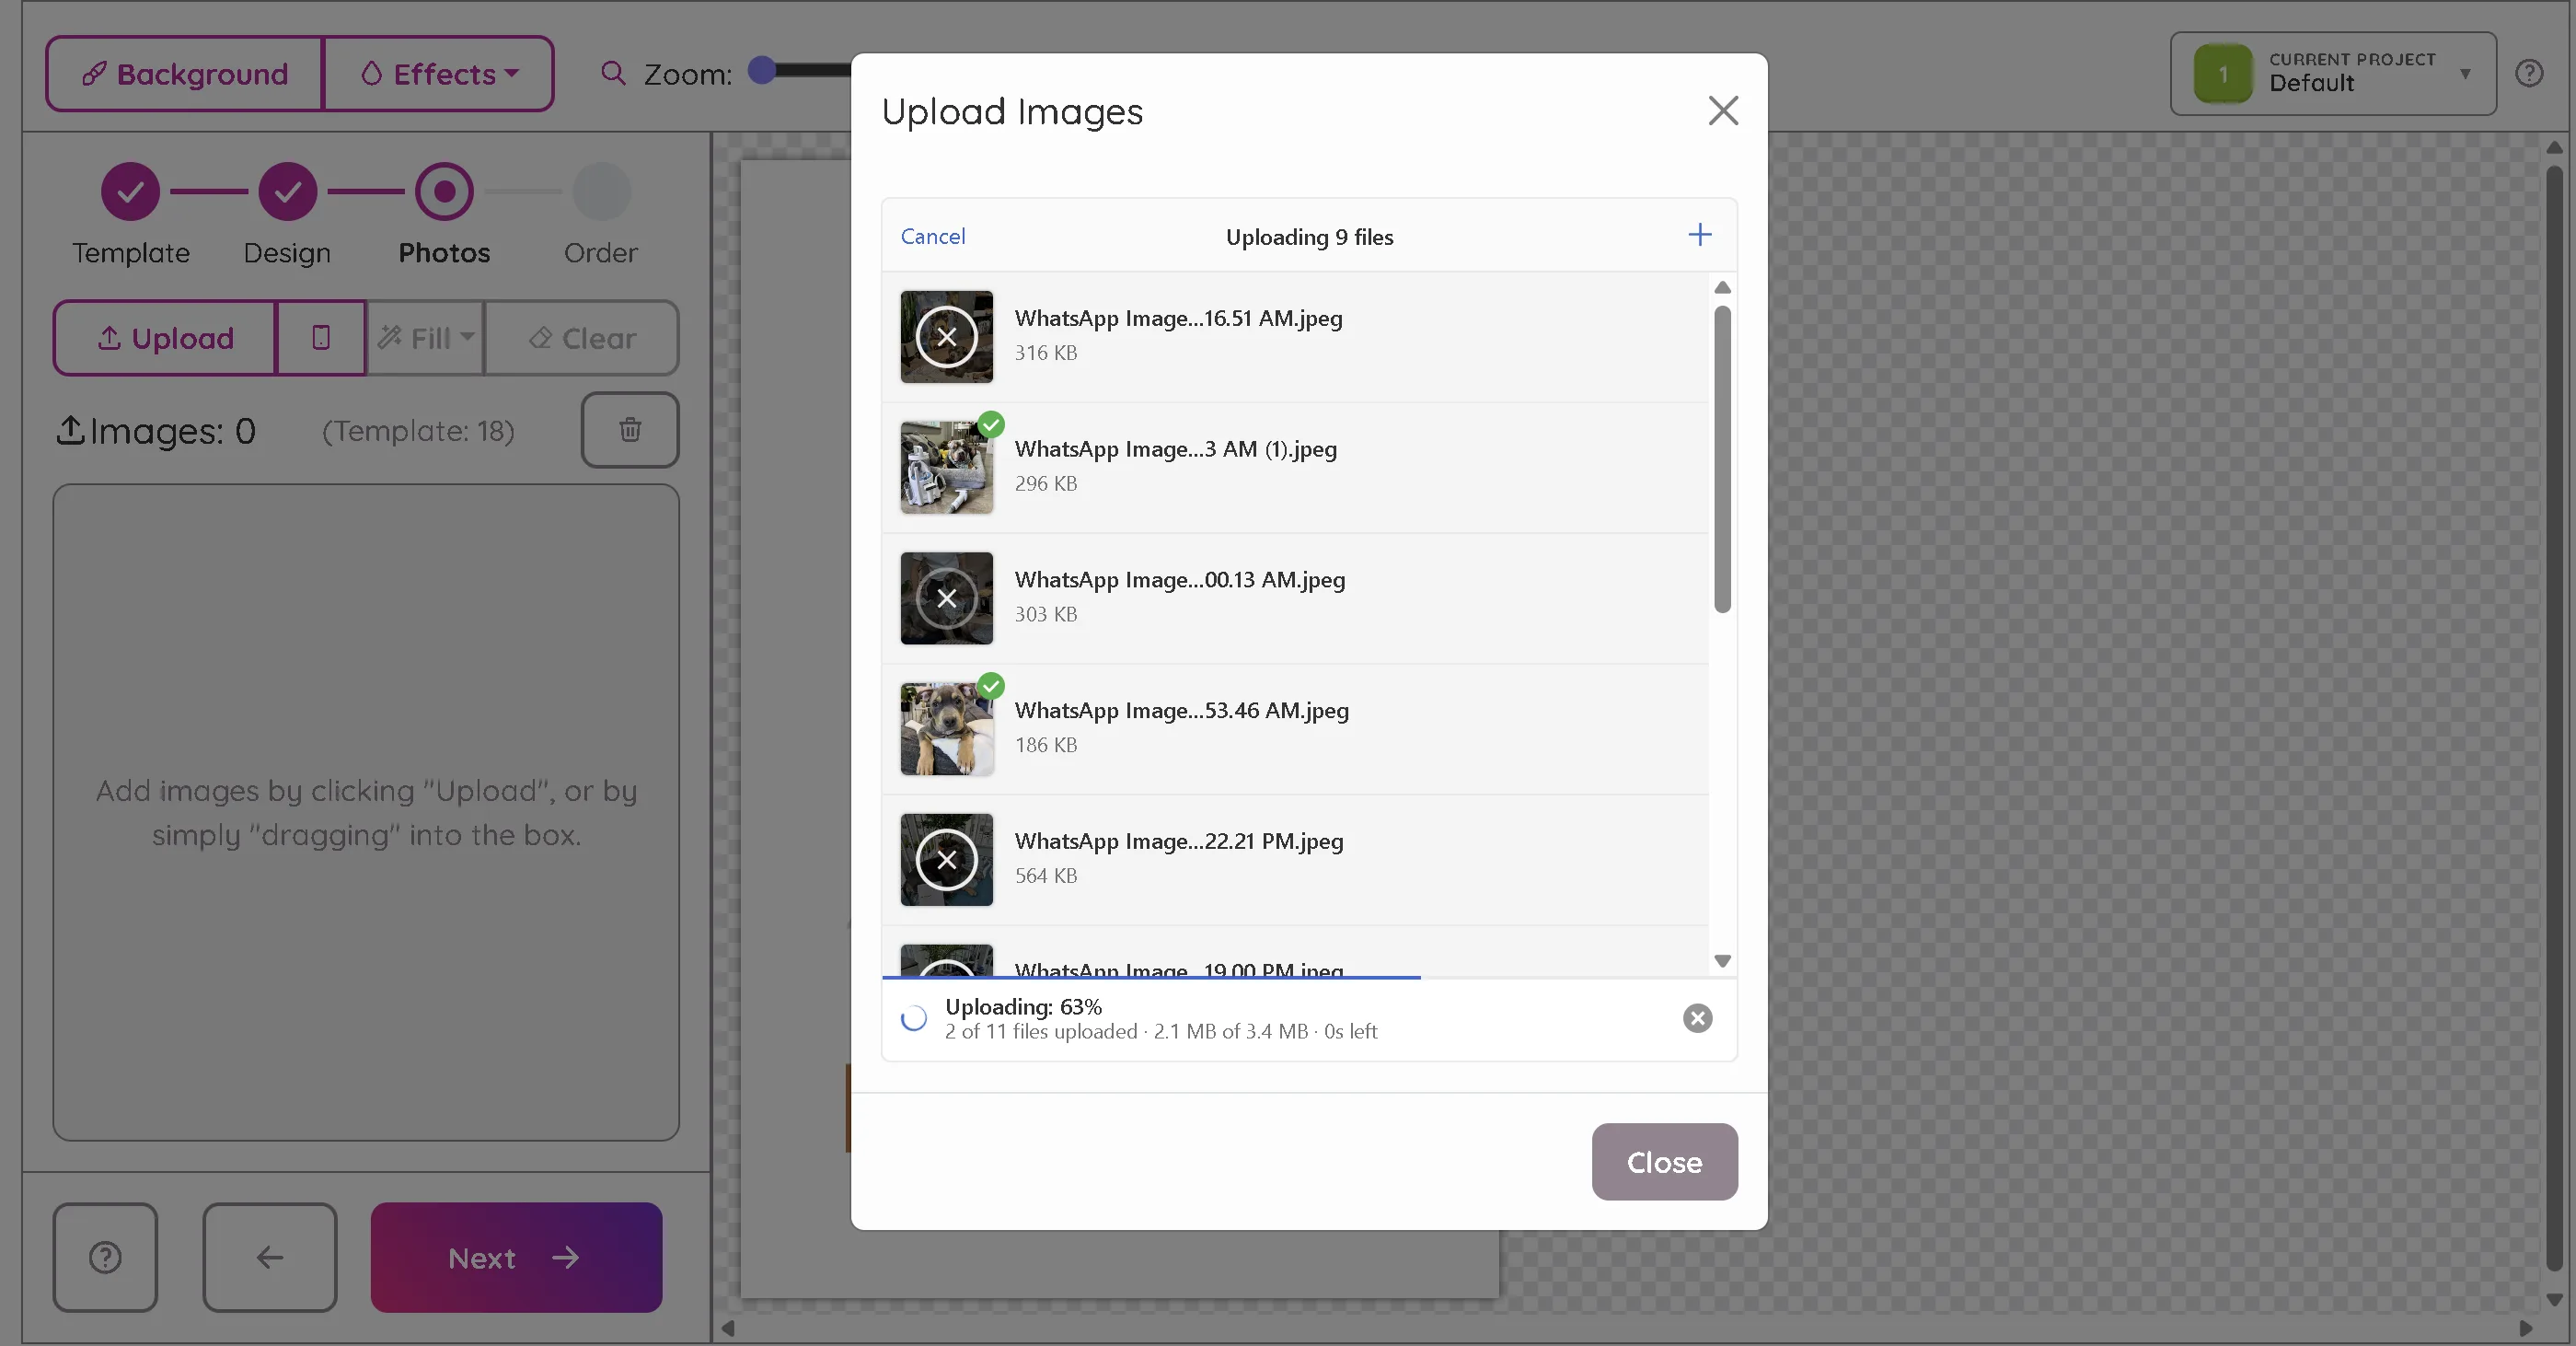
Task: Remove the WhatsApp Image 00.13 AM file
Action: [946, 598]
